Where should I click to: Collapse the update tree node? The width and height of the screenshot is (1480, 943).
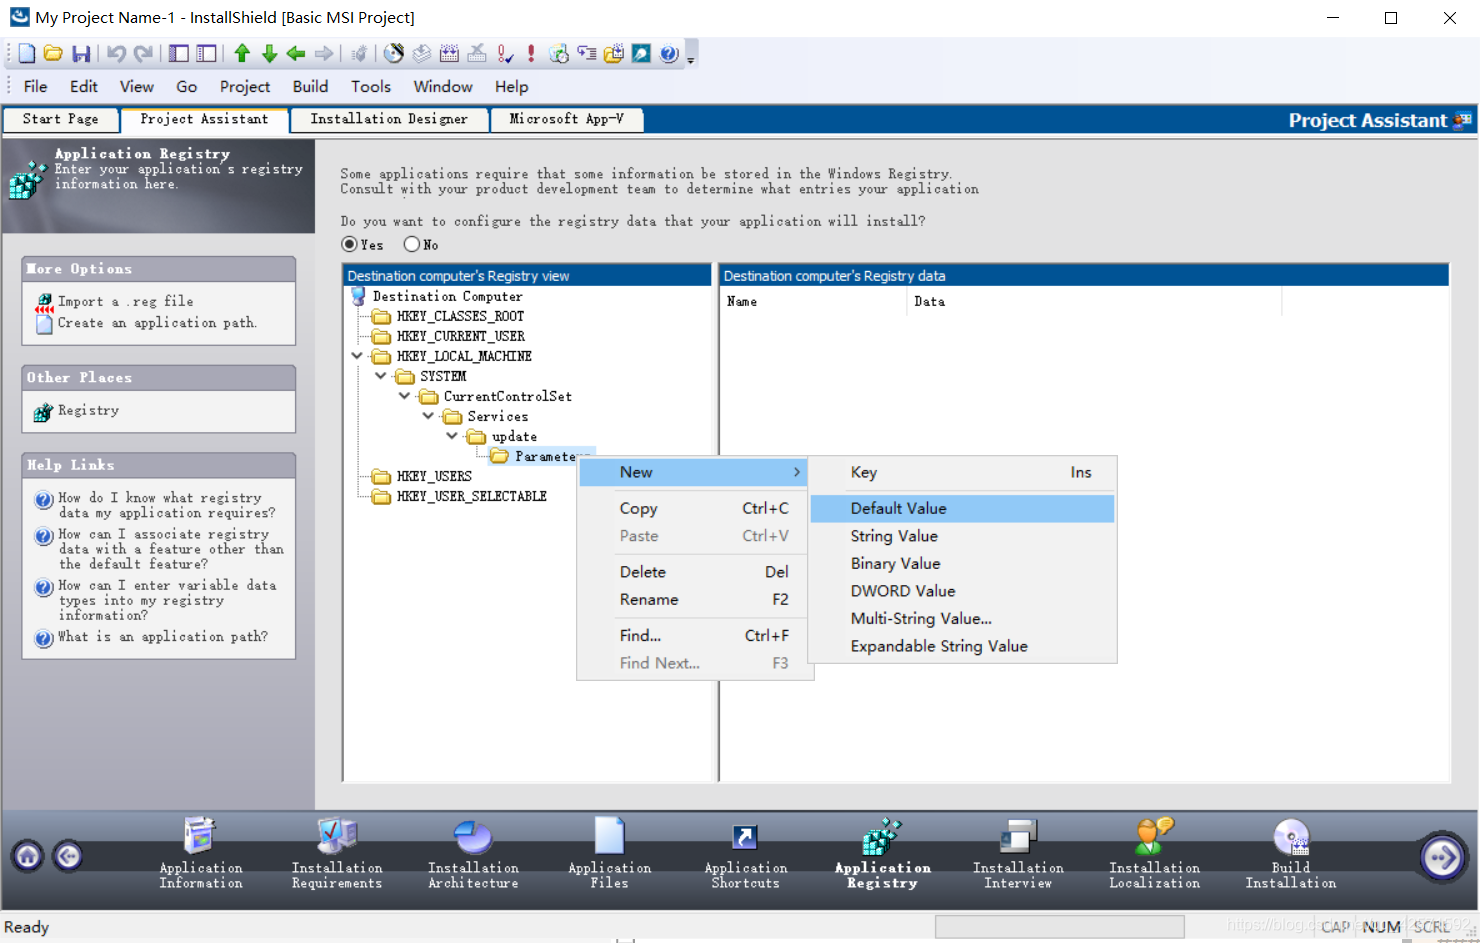coord(452,435)
